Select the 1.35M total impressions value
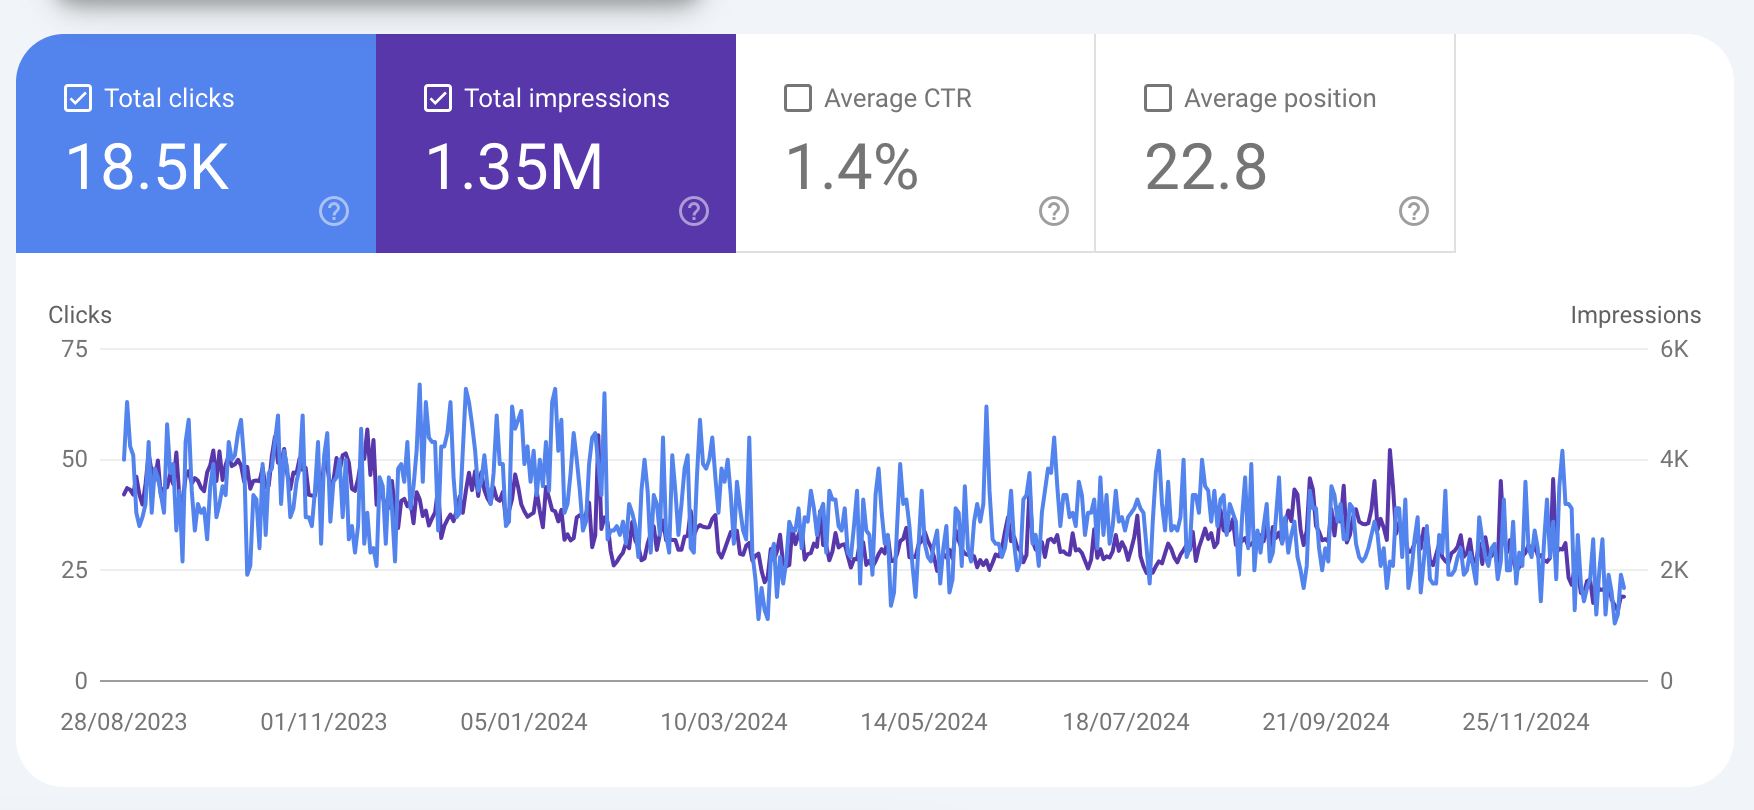1754x810 pixels. click(514, 167)
